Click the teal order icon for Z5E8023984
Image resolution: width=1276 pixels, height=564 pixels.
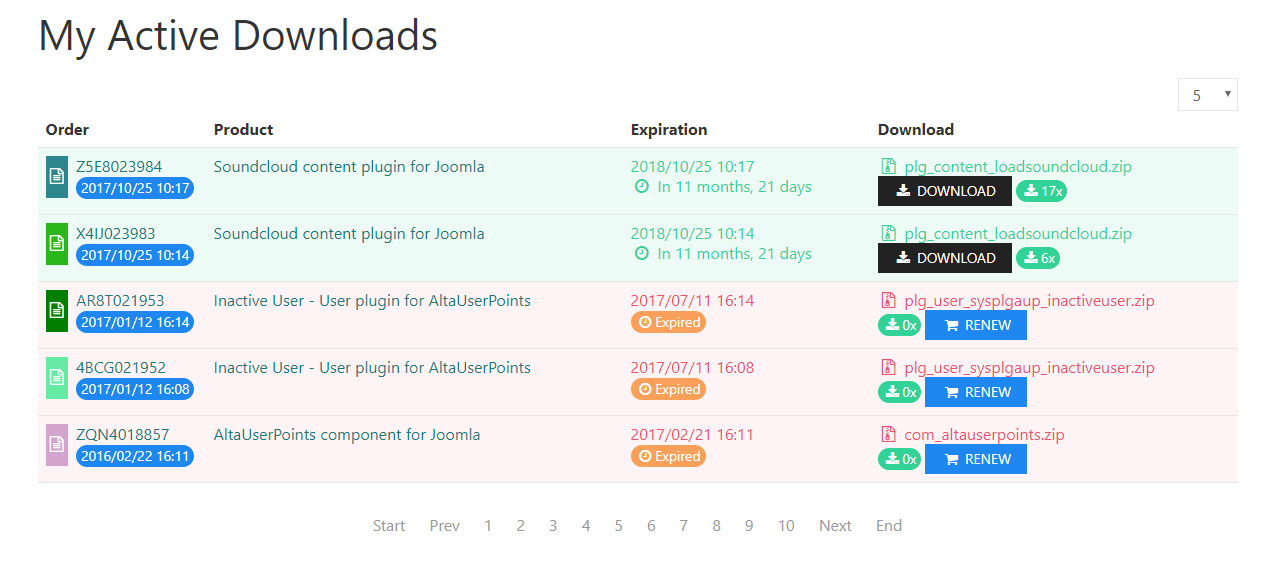[57, 177]
